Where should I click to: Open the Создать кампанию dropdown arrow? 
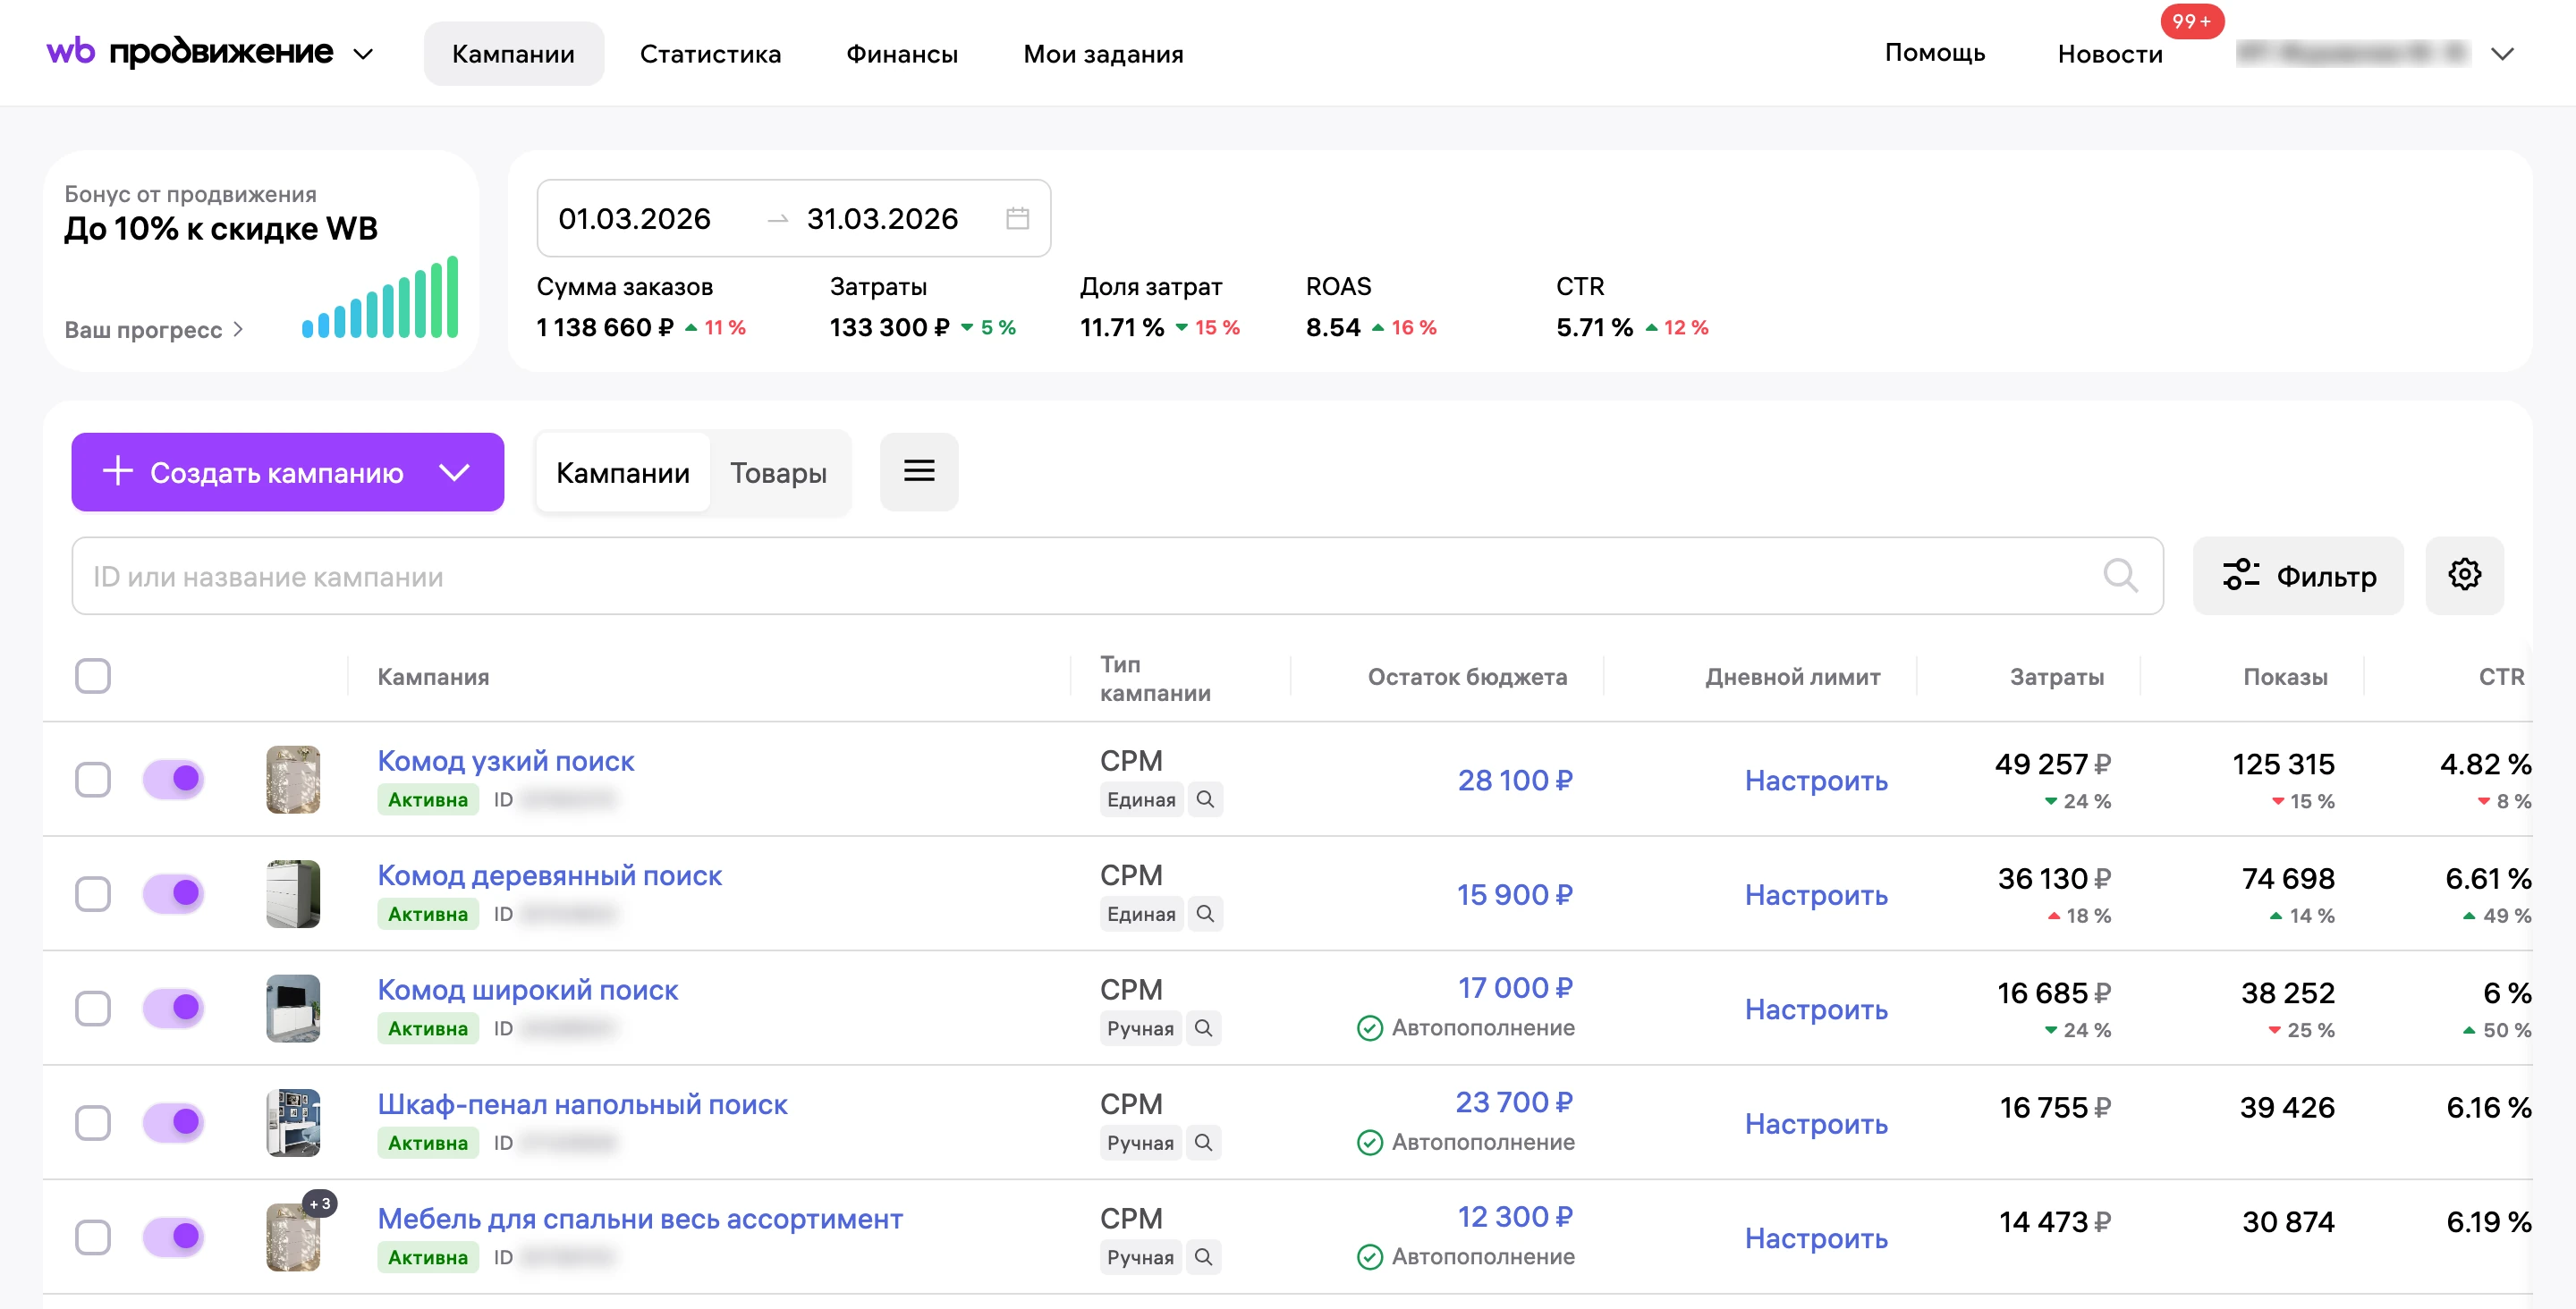[454, 472]
